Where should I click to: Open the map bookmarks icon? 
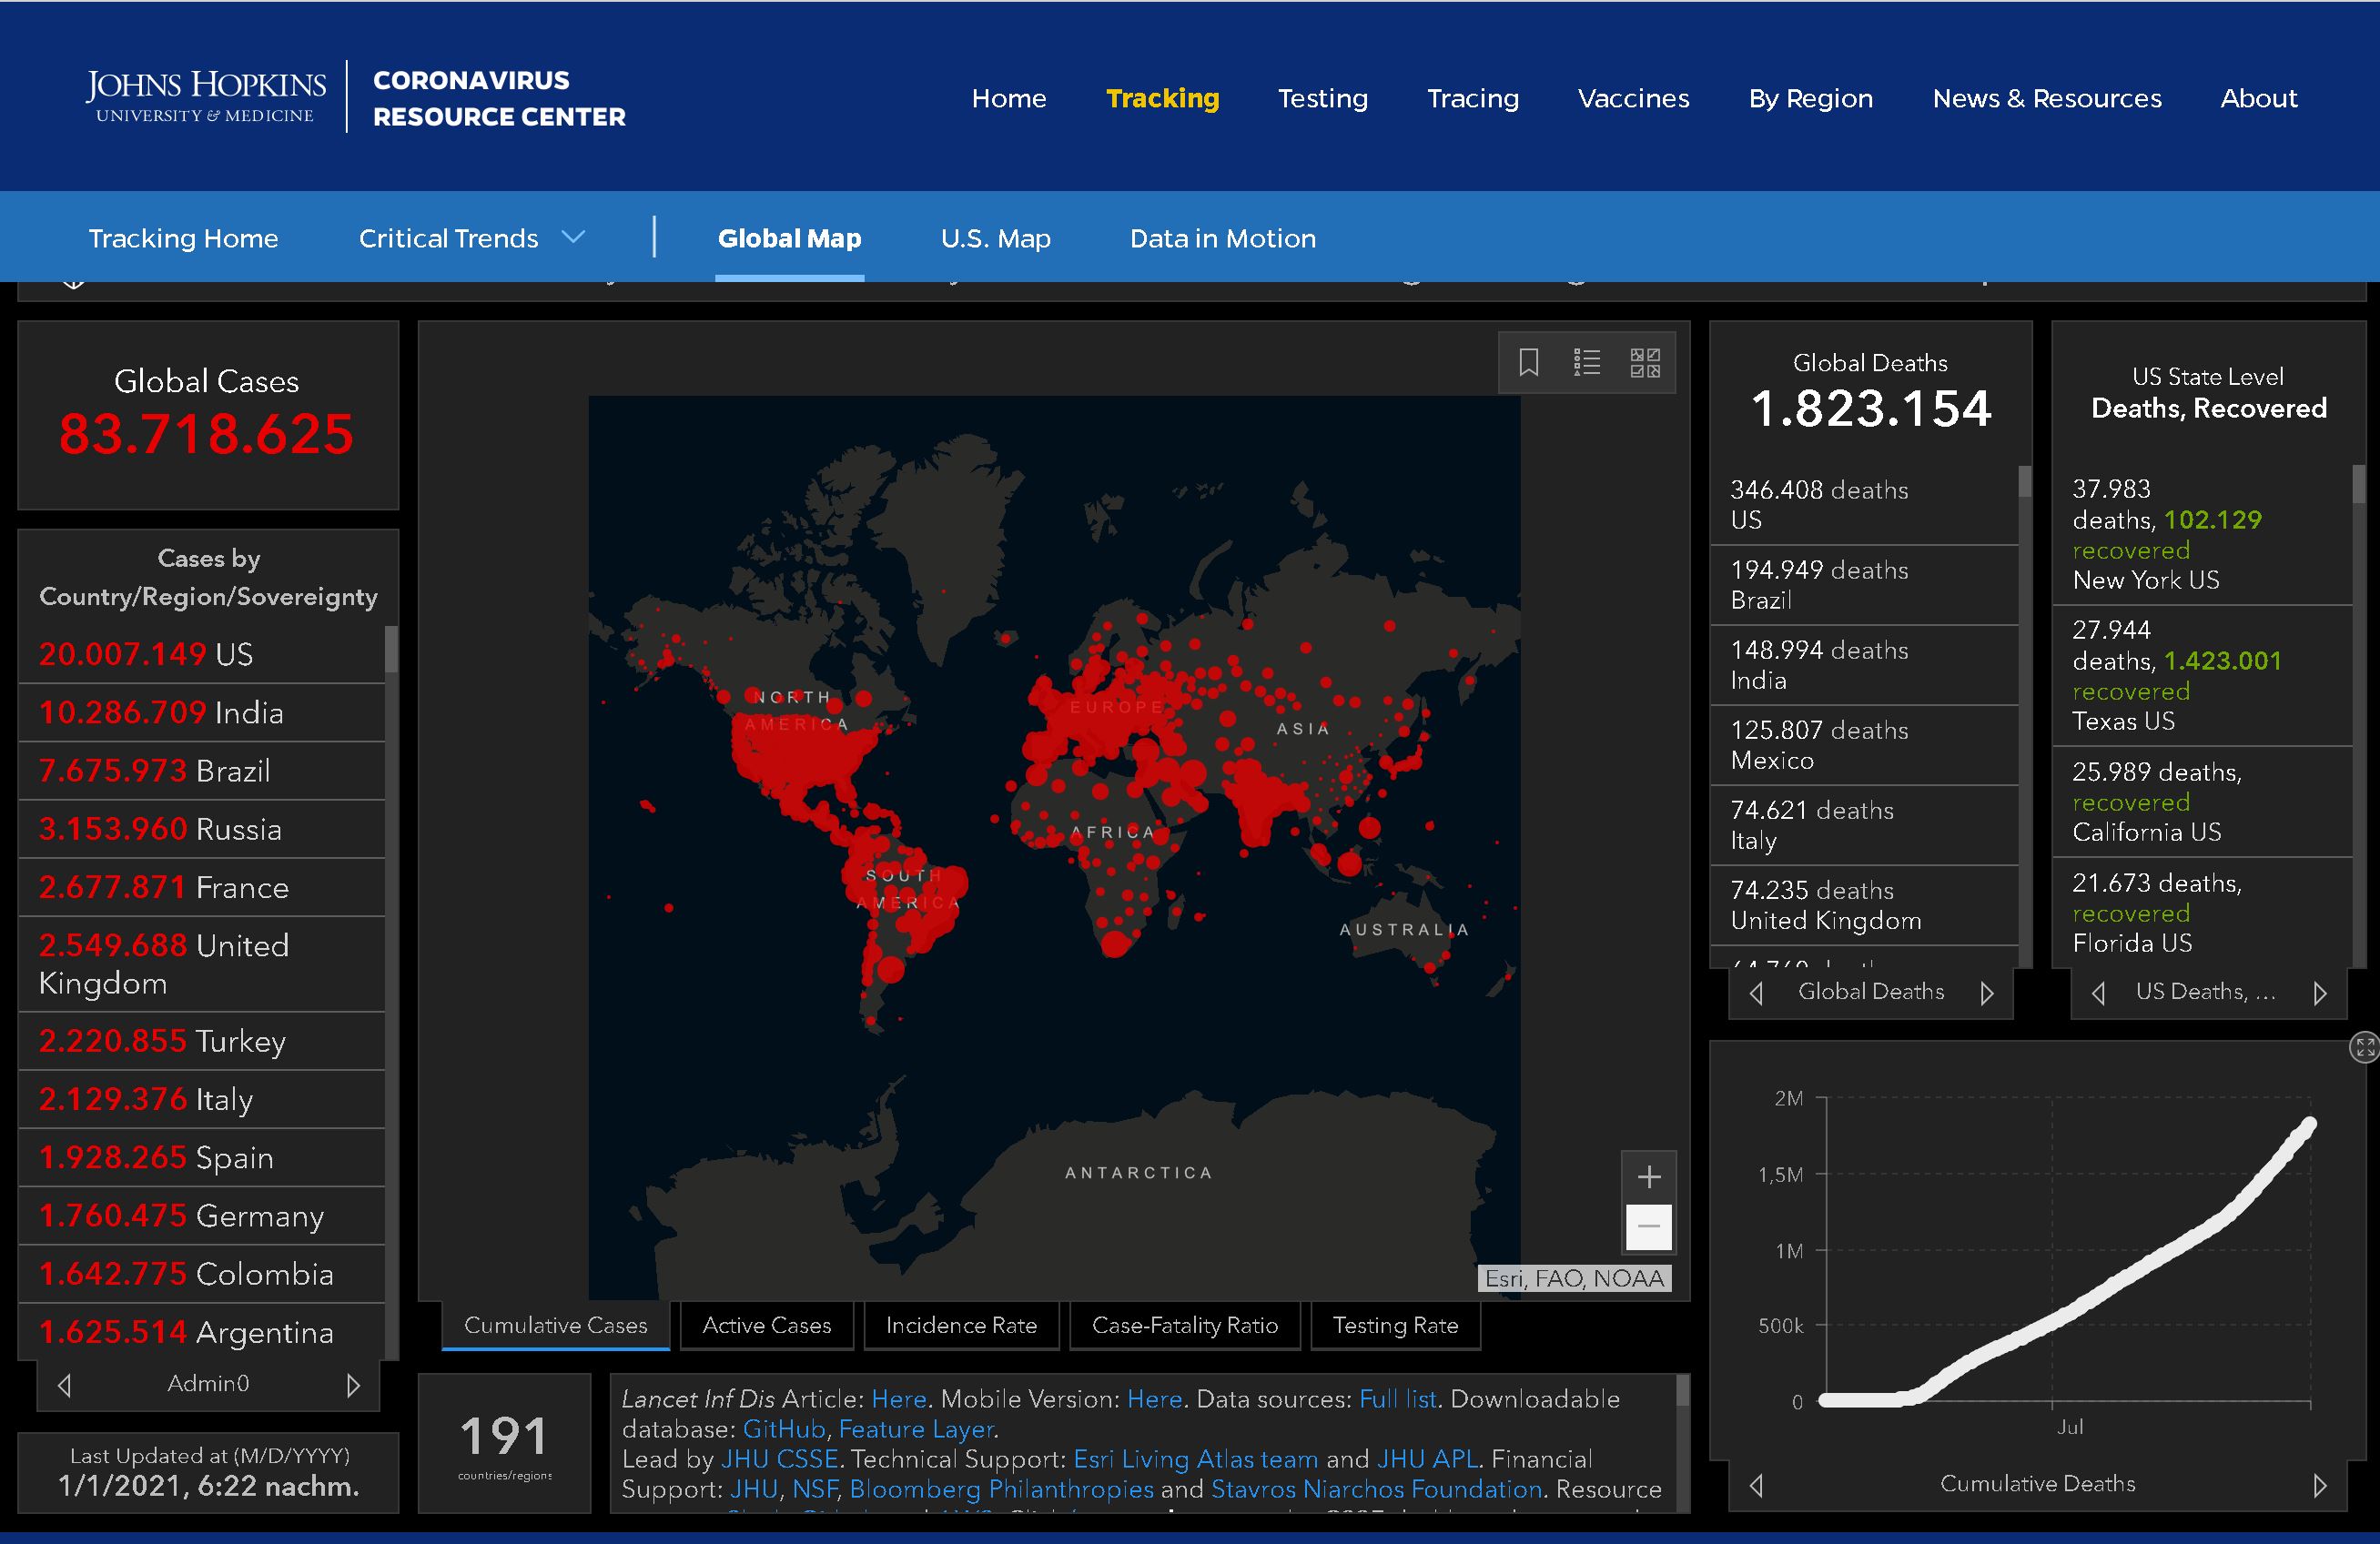point(1528,362)
